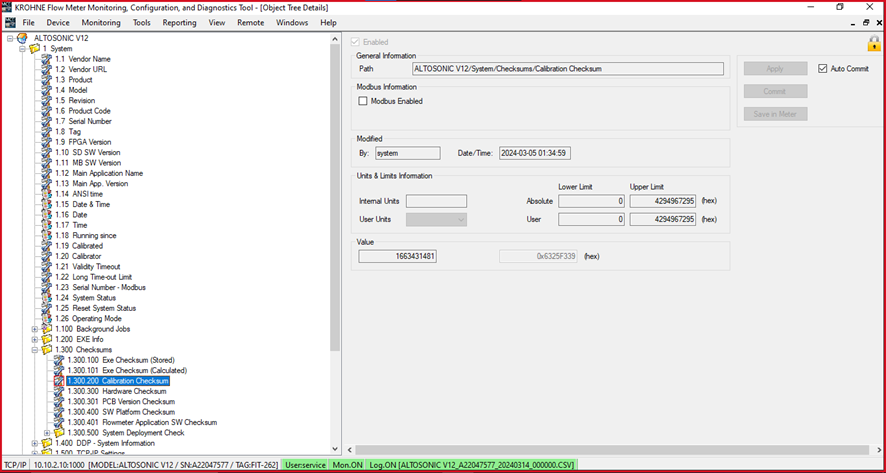Click the decimal Value field 1663431481

point(398,256)
